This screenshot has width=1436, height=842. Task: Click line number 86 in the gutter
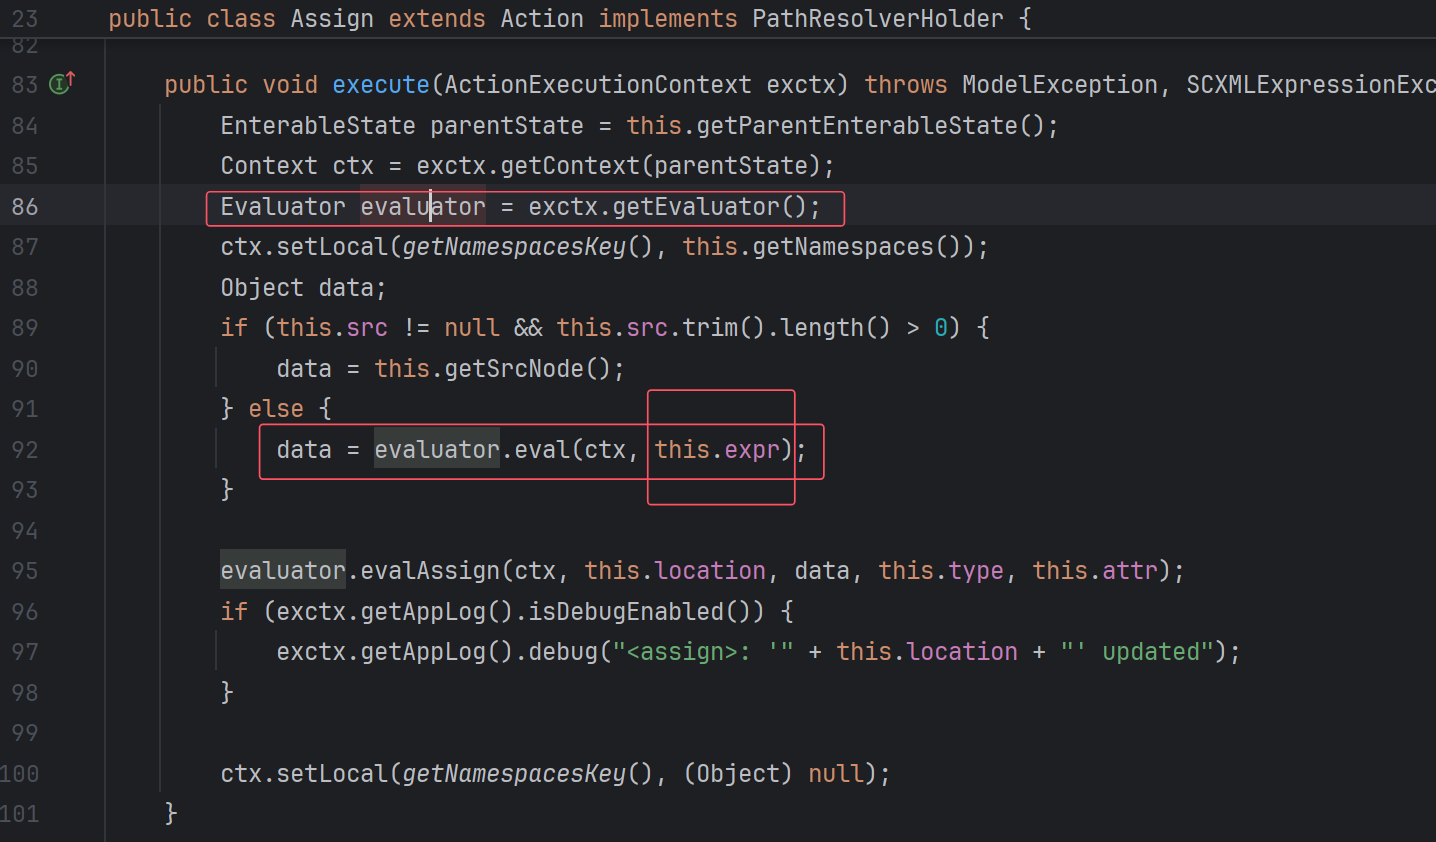25,207
